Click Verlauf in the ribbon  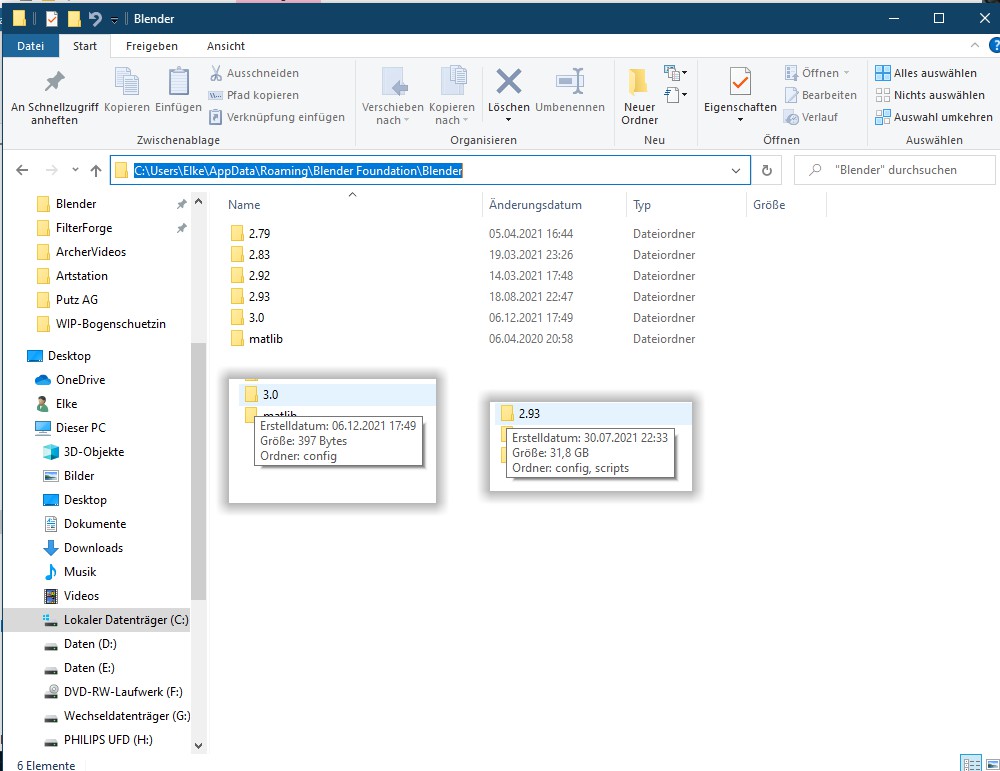click(811, 117)
